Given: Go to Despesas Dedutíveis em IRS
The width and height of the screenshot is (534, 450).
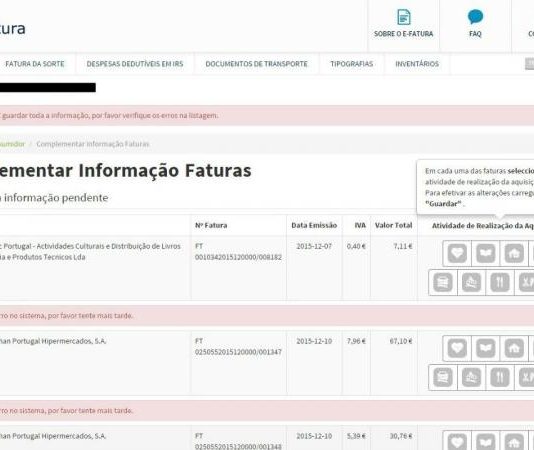Looking at the screenshot, I should point(135,64).
